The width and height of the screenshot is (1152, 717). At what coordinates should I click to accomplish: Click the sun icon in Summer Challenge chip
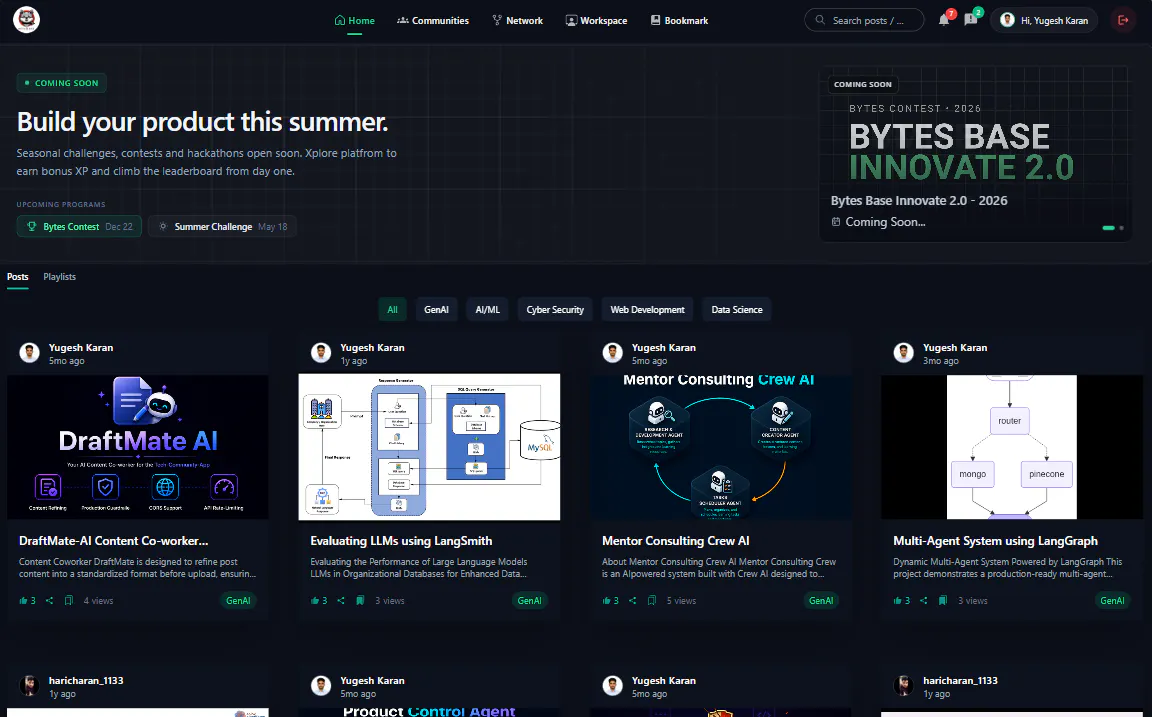pyautogui.click(x=163, y=226)
